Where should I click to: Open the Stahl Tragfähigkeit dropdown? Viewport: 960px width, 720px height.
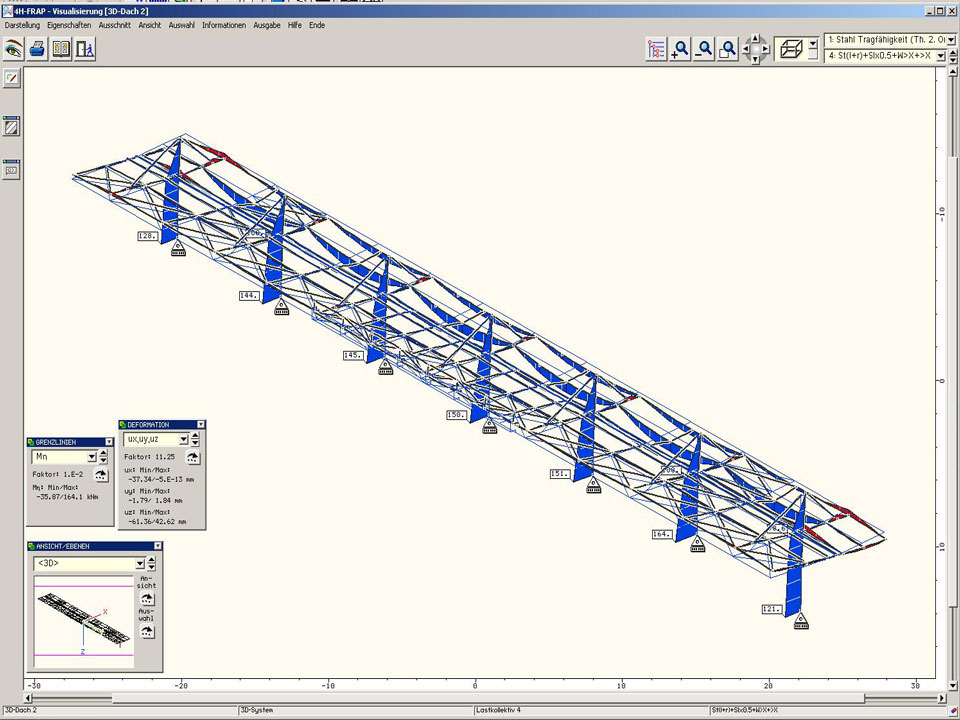click(x=950, y=40)
